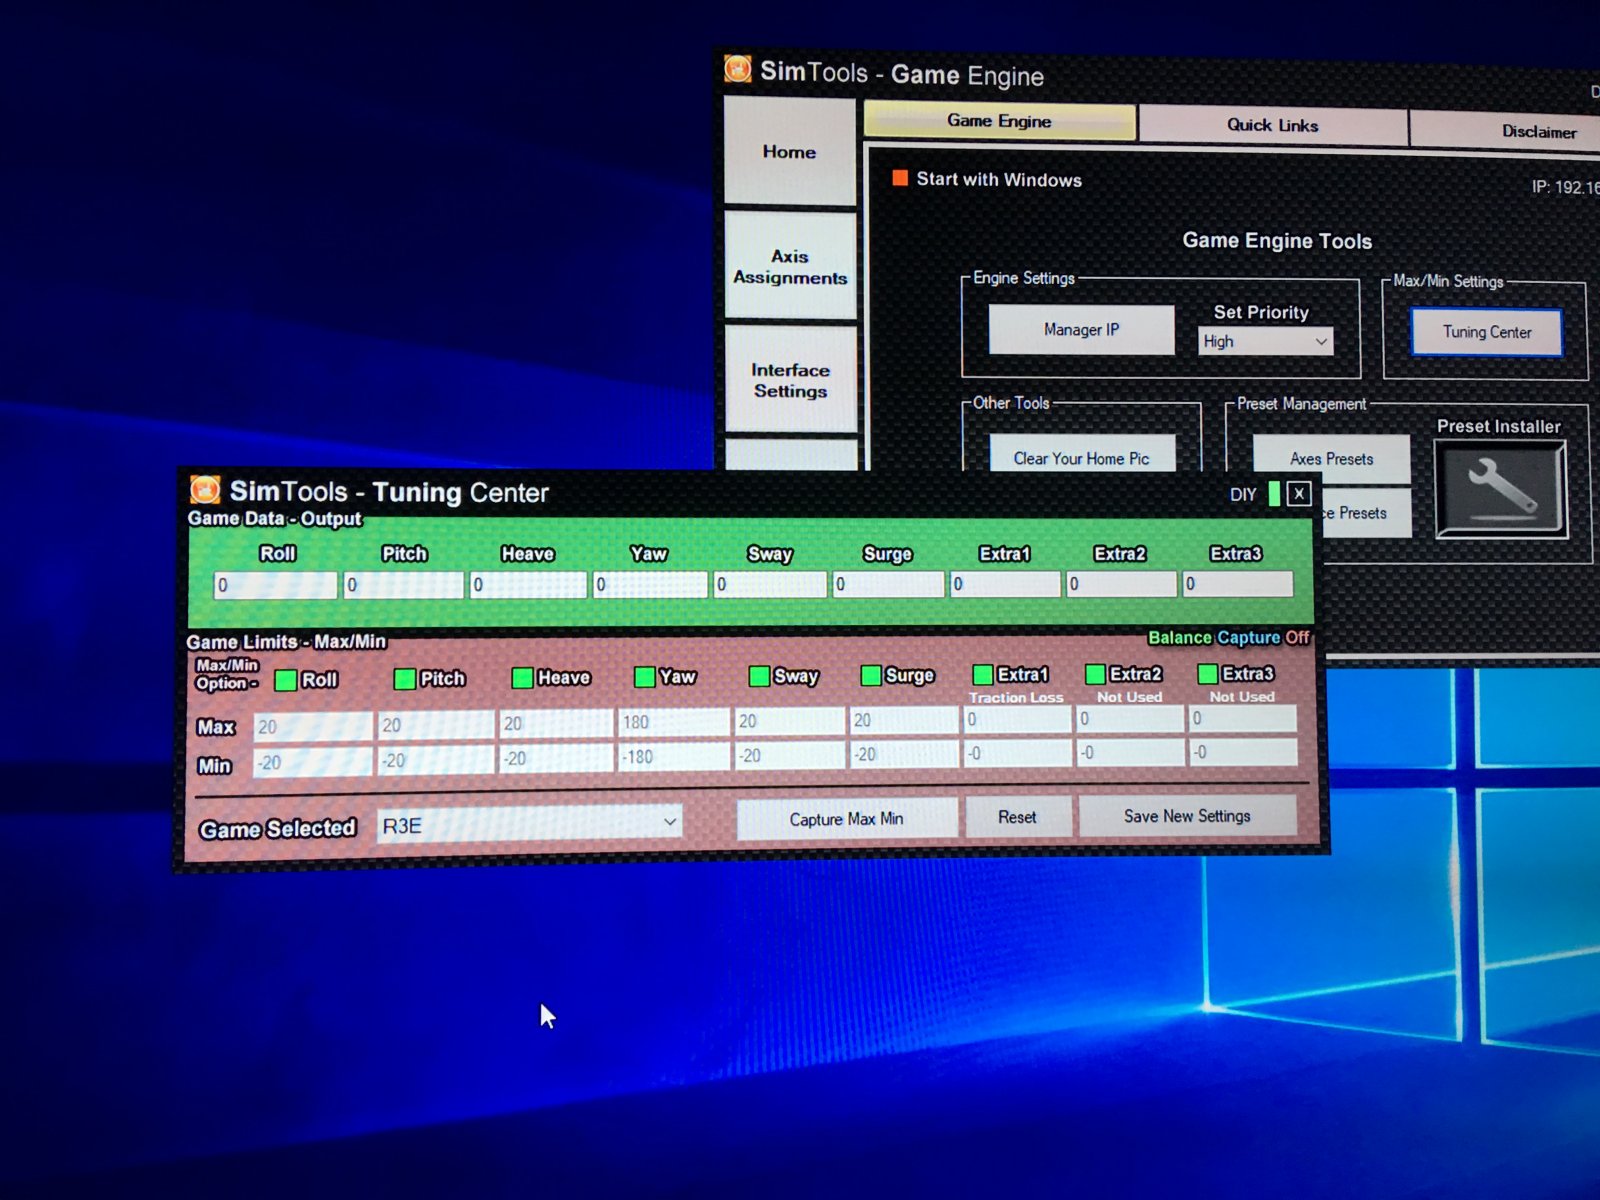Viewport: 1600px width, 1200px height.
Task: Click the Heave game data output field
Action: 528,584
